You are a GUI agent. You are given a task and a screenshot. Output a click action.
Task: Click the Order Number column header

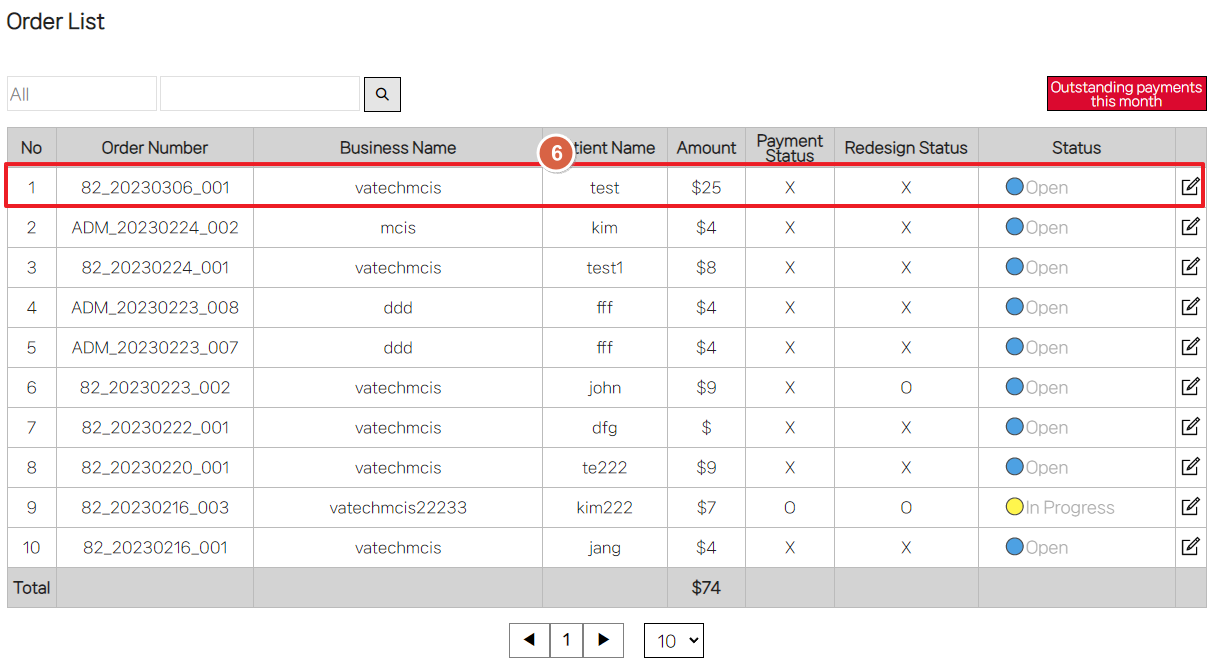[155, 148]
